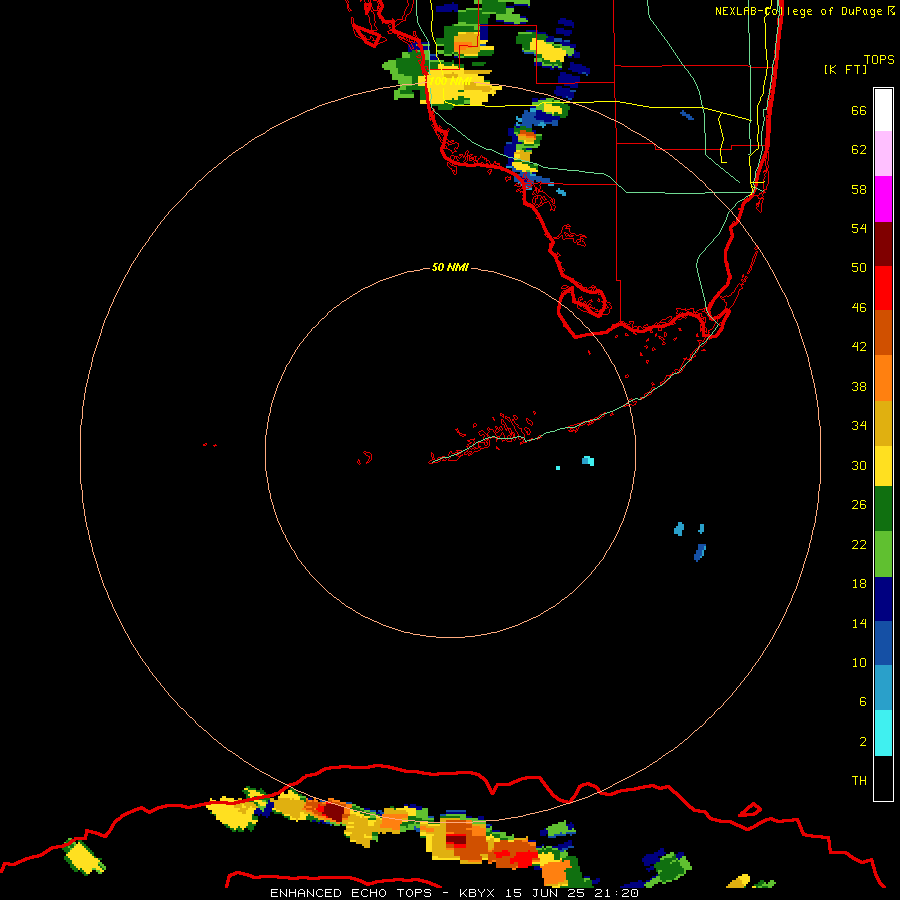
Task: Select the medium blue legend swatch
Action: (x=883, y=643)
